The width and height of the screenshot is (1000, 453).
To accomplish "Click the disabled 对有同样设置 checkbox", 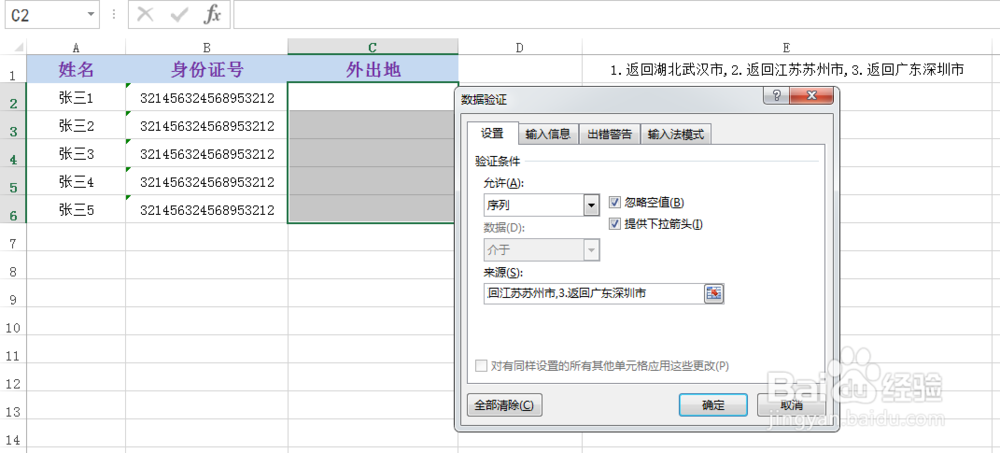I will point(483,366).
